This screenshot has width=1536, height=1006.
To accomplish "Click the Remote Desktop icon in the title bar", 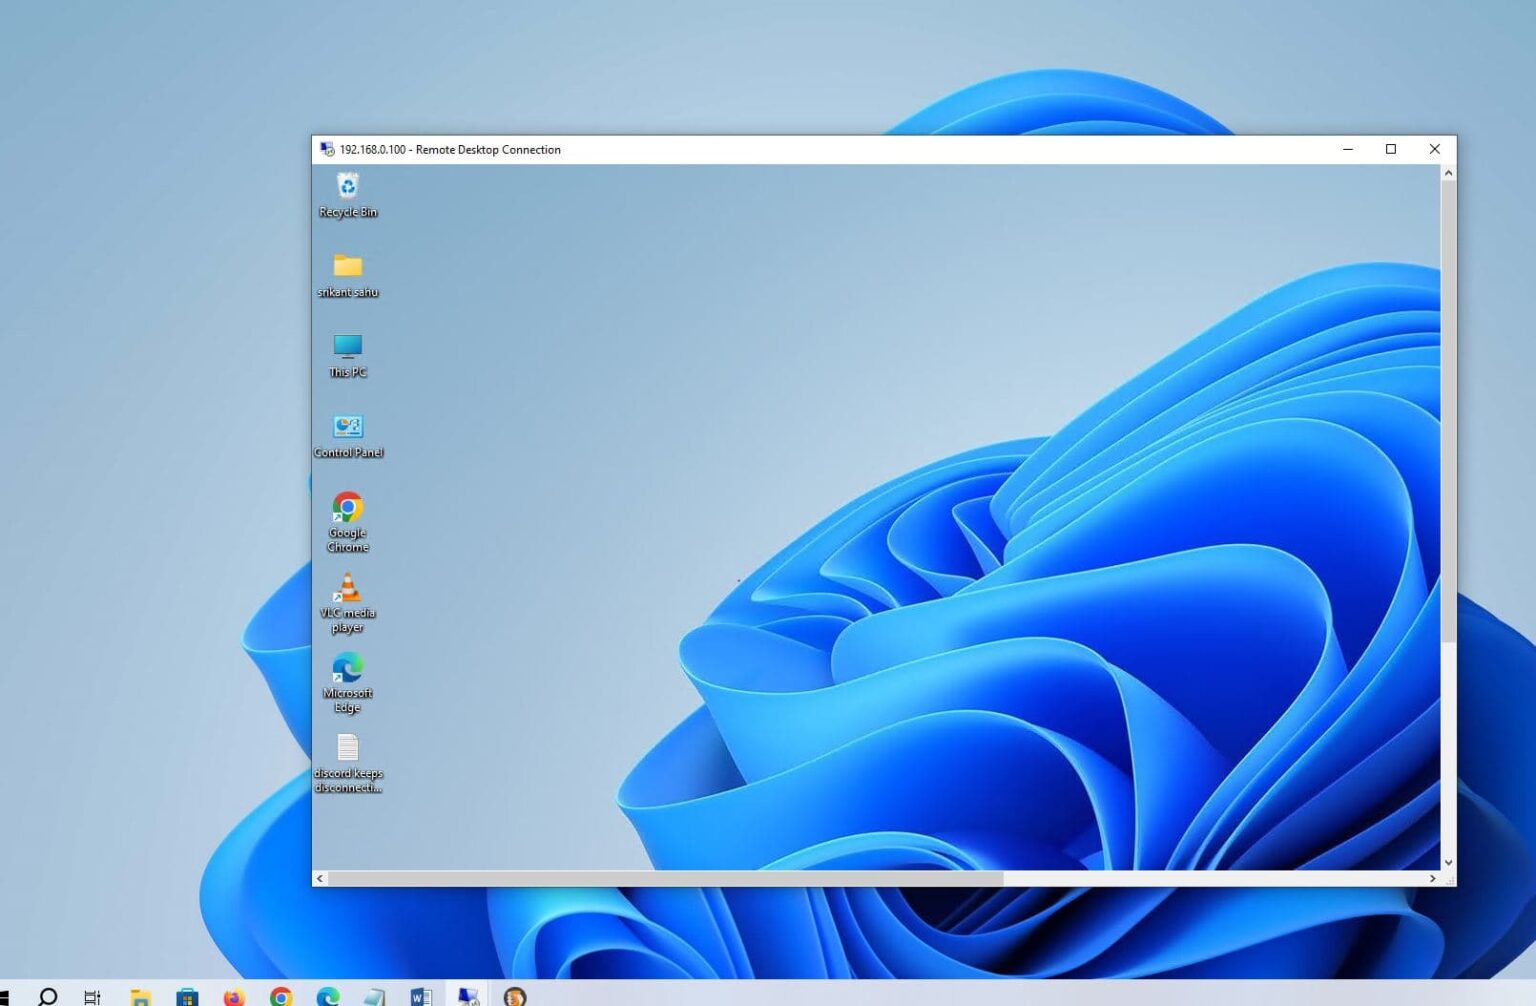I will pos(325,149).
